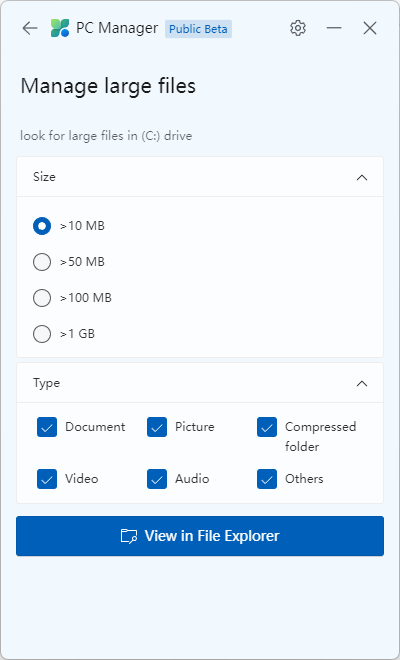Close the PC Manager window

coord(370,28)
